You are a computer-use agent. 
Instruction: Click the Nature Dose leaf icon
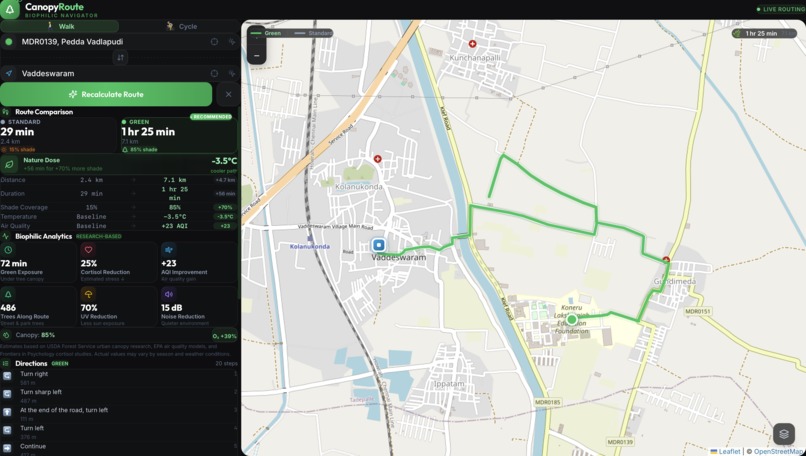[x=9, y=164]
